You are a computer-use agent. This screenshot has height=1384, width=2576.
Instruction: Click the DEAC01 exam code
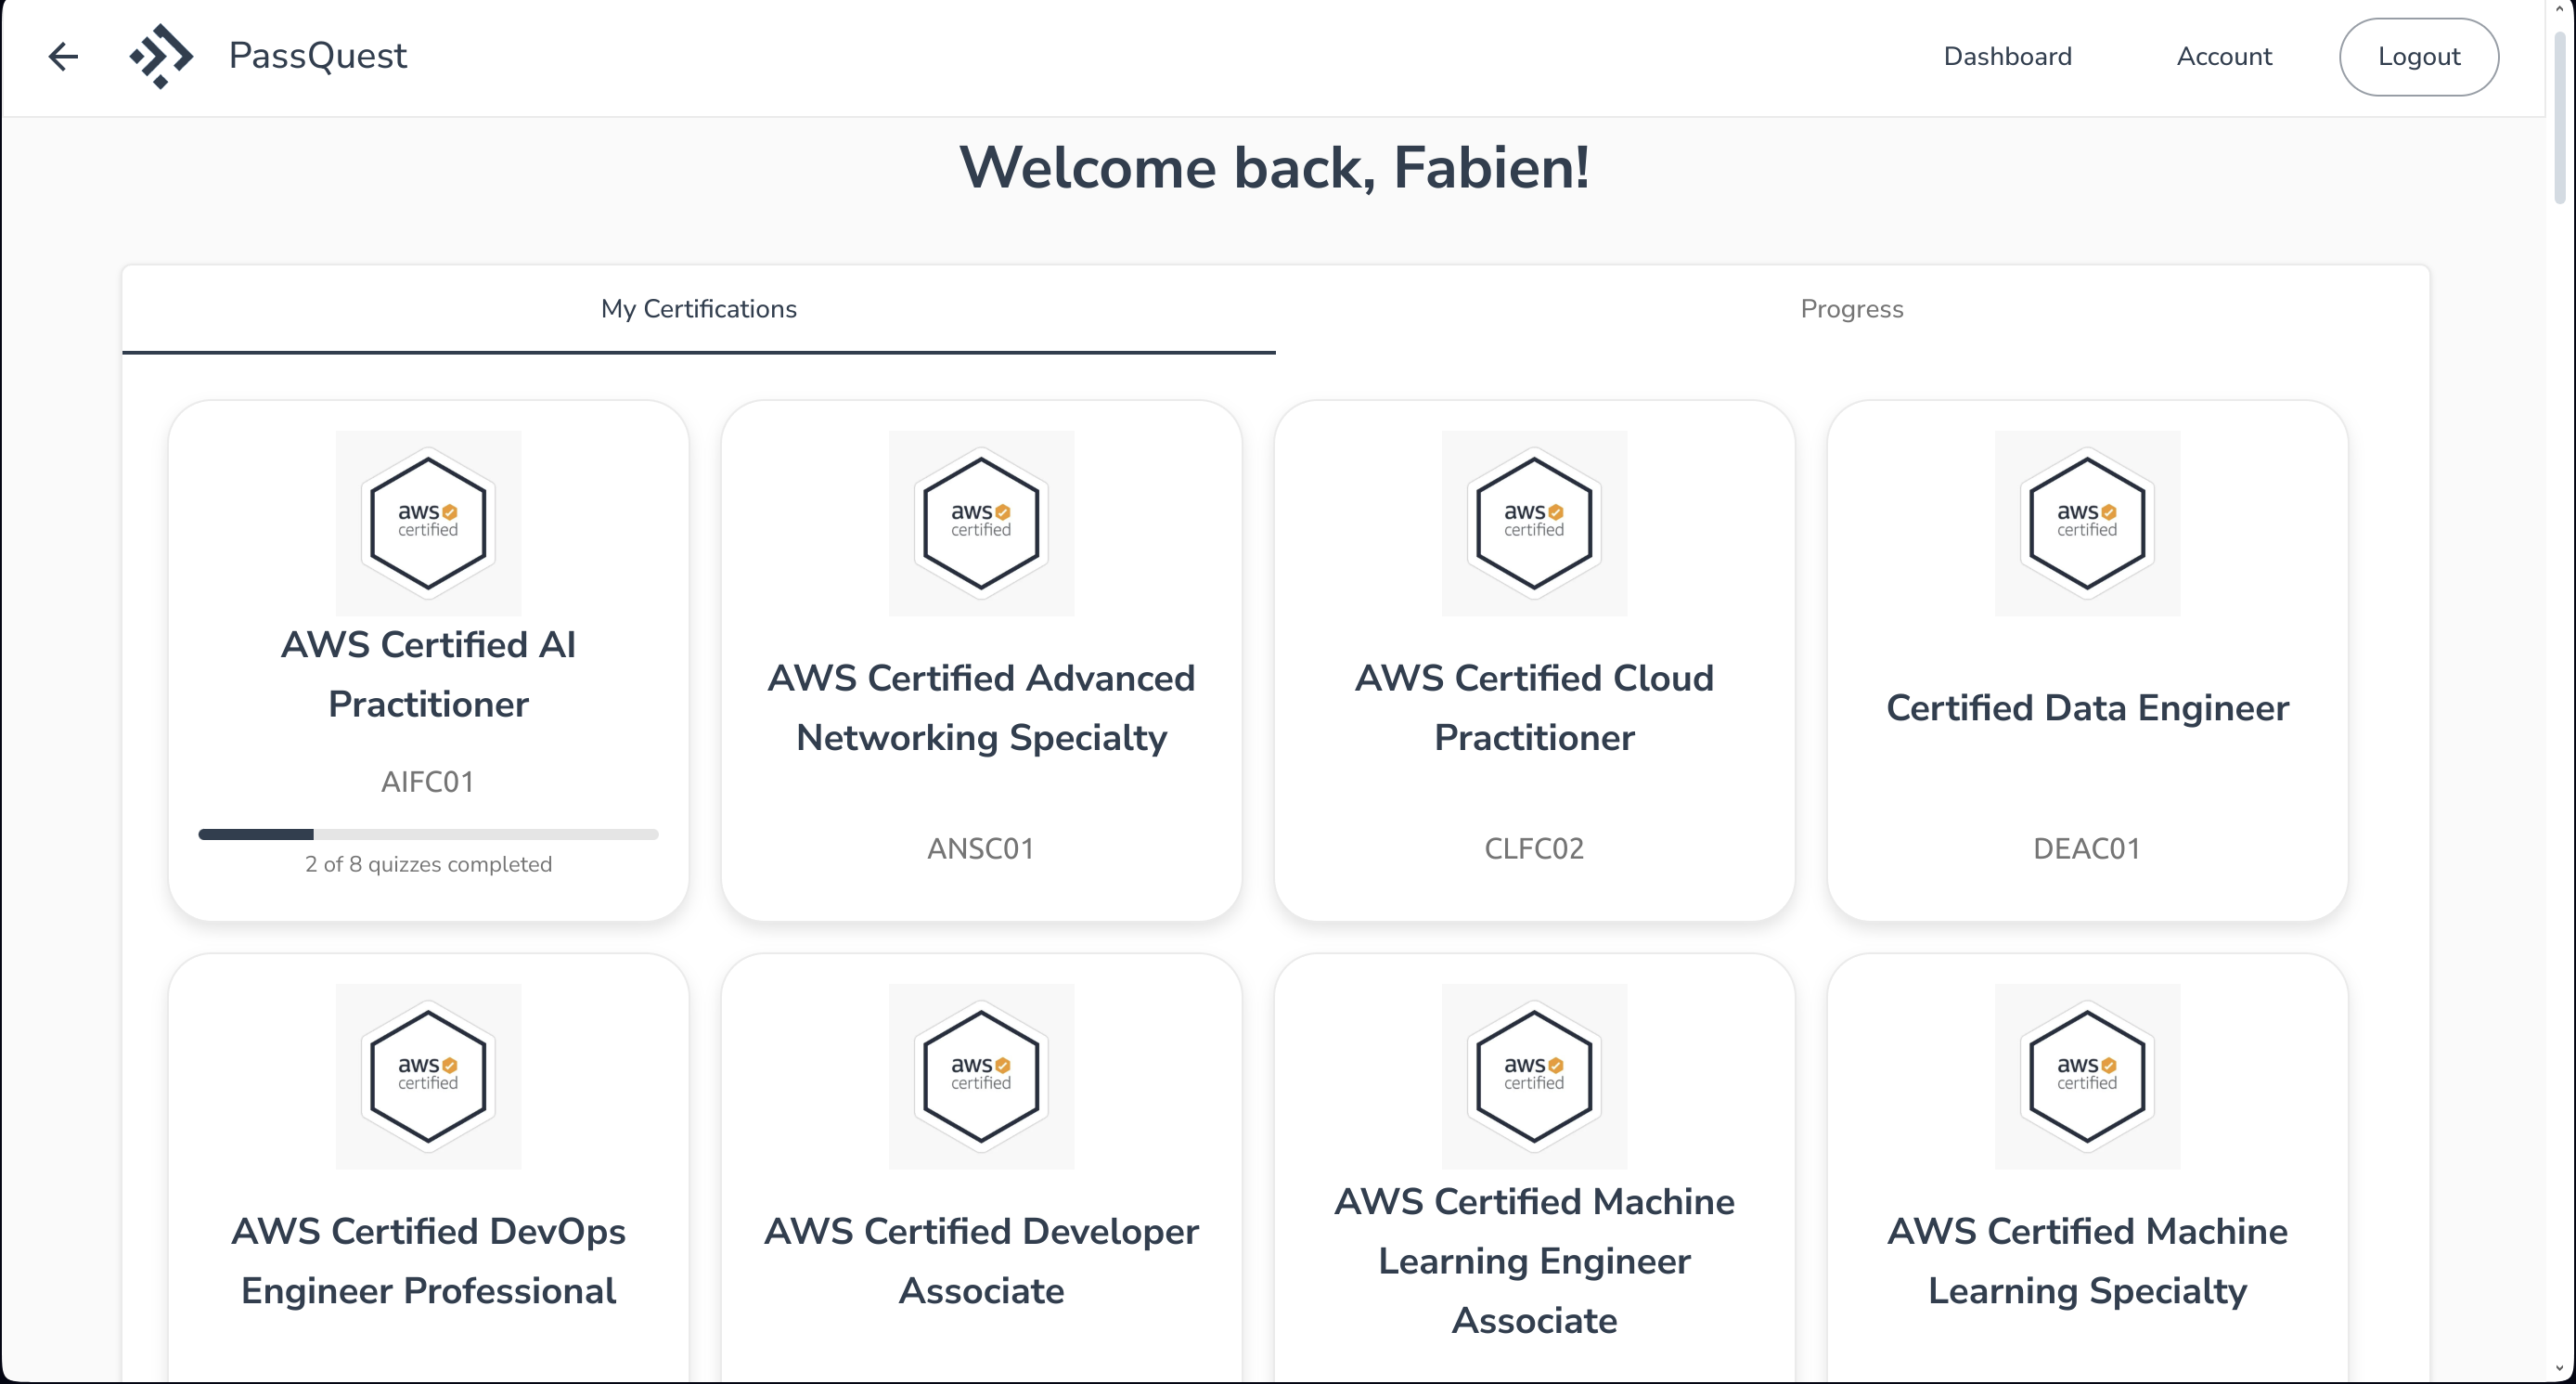pyautogui.click(x=2087, y=849)
